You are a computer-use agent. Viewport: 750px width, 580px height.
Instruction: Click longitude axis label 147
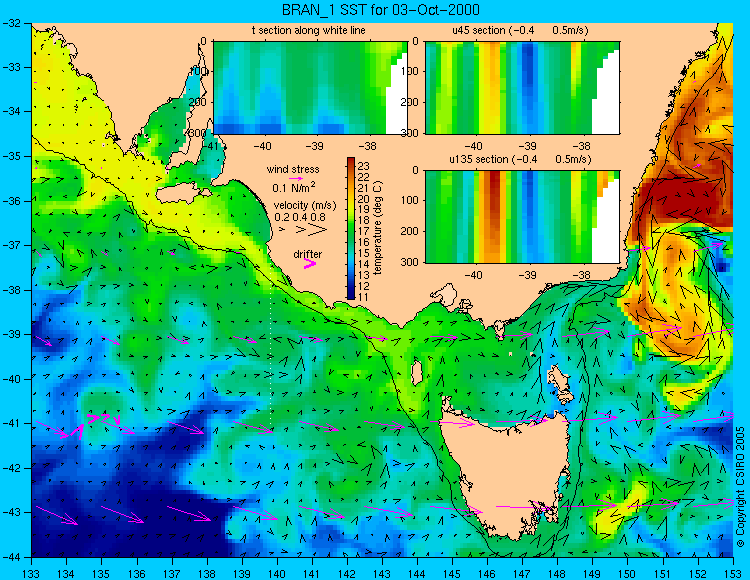point(522,574)
